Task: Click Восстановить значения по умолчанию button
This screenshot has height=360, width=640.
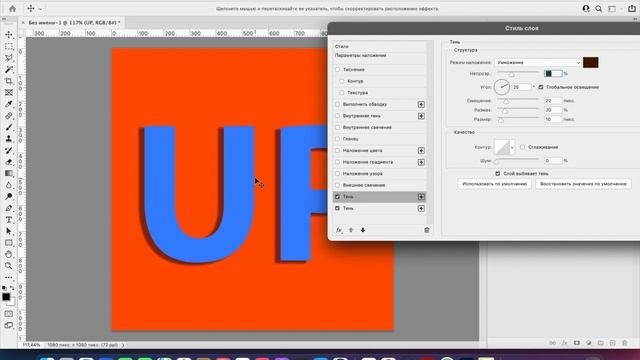Action: point(583,184)
